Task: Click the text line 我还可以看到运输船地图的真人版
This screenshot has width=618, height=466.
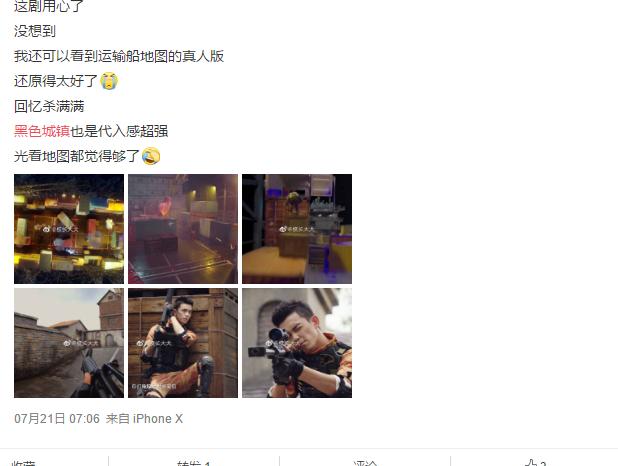Action: click(119, 56)
